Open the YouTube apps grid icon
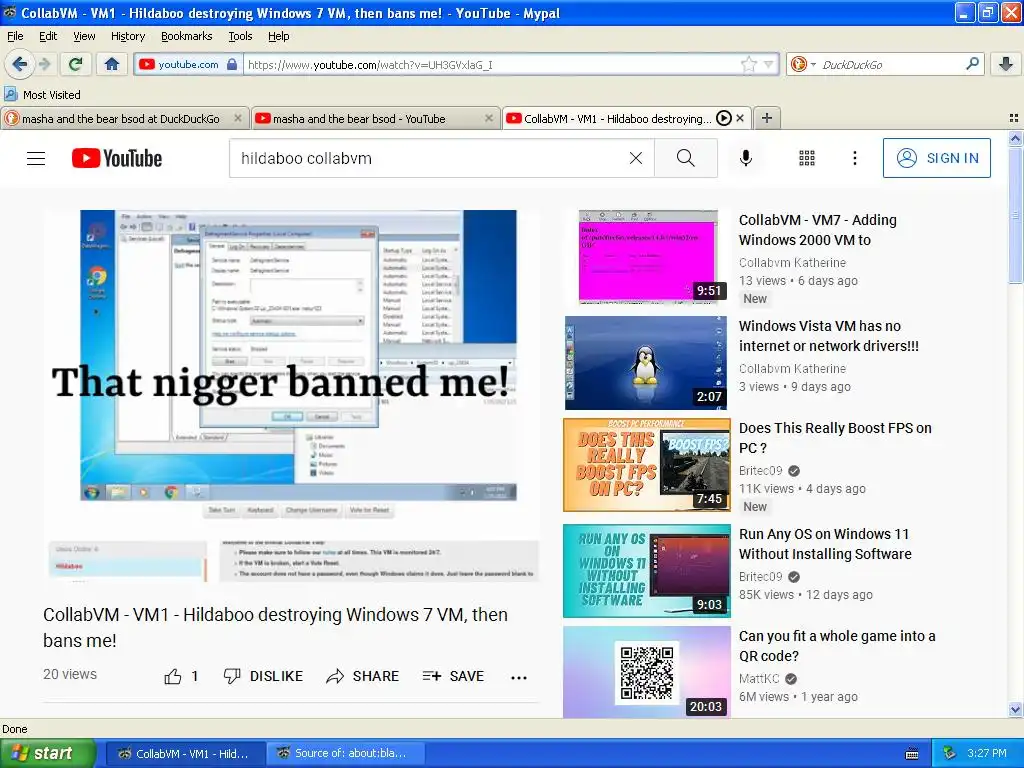1024x768 pixels. (807, 158)
